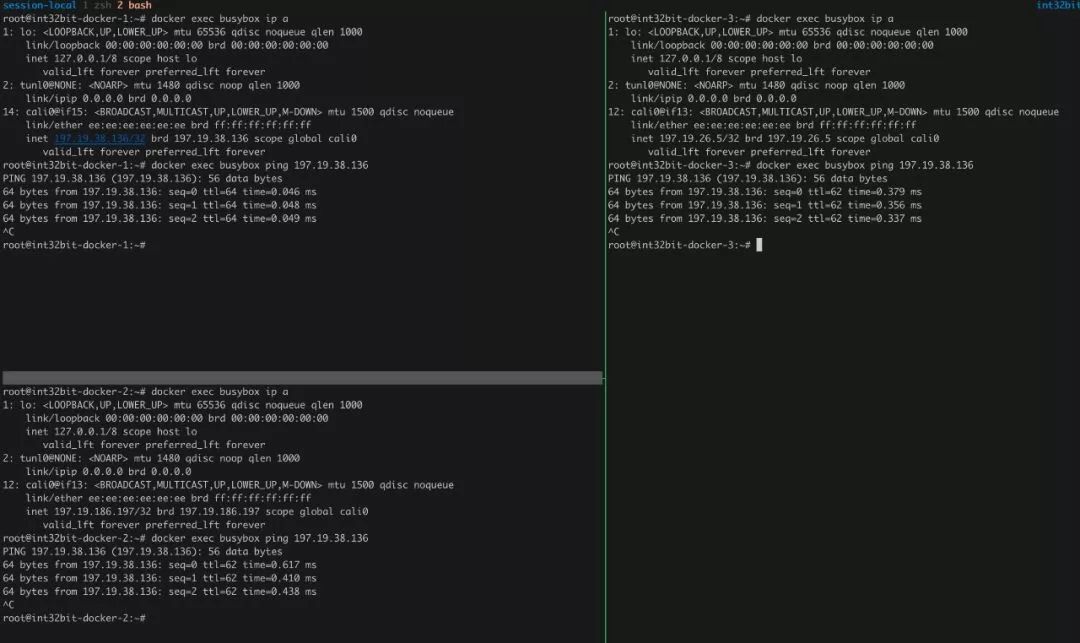Click the '1: lo:' loopback line in docker-1 pane

183,32
